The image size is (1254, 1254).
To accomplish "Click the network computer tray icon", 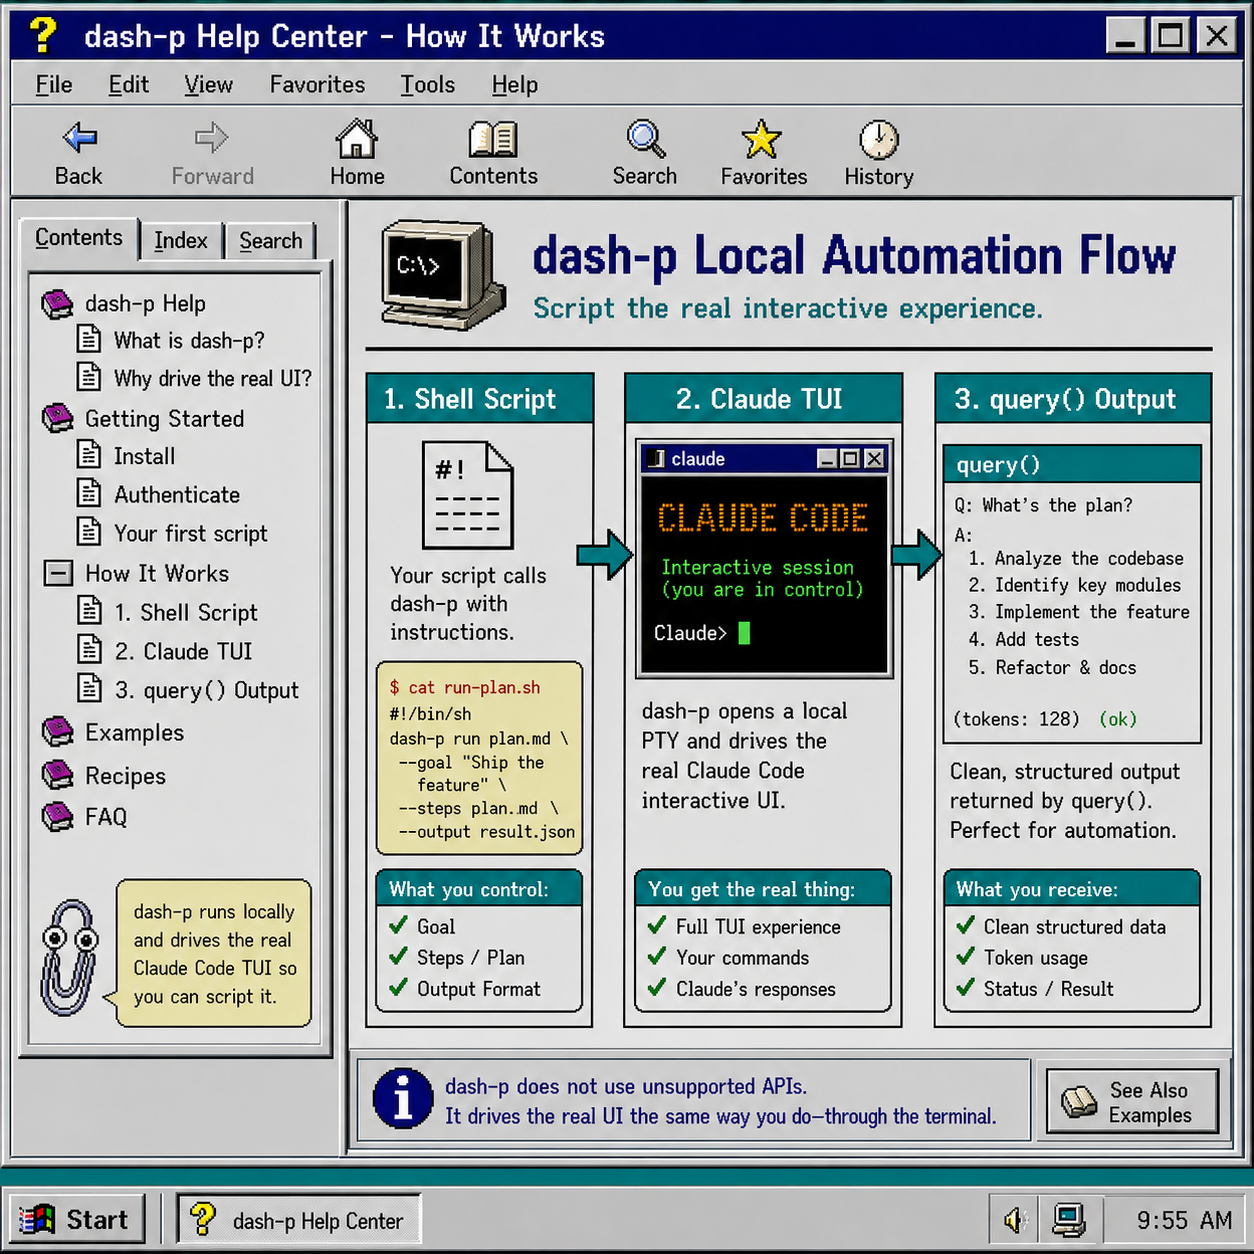I will [1068, 1220].
